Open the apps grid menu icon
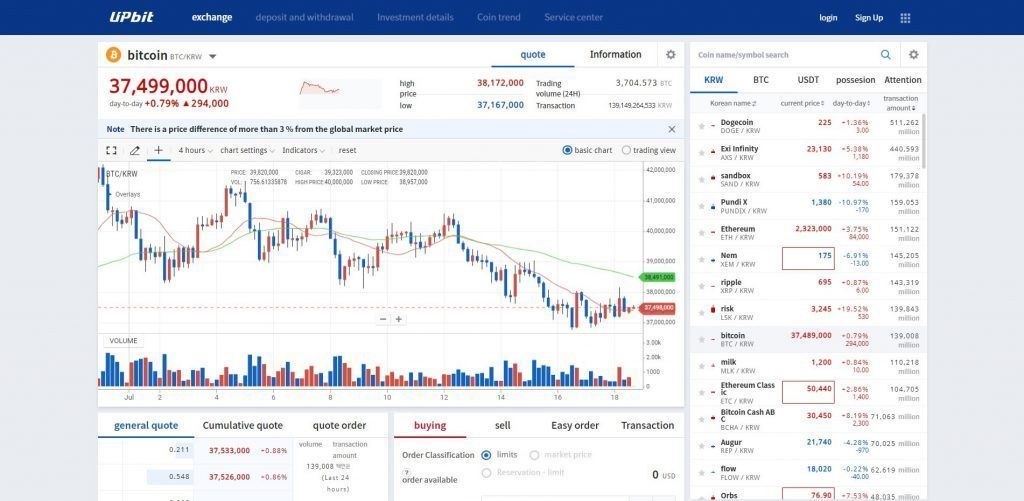 tap(905, 18)
